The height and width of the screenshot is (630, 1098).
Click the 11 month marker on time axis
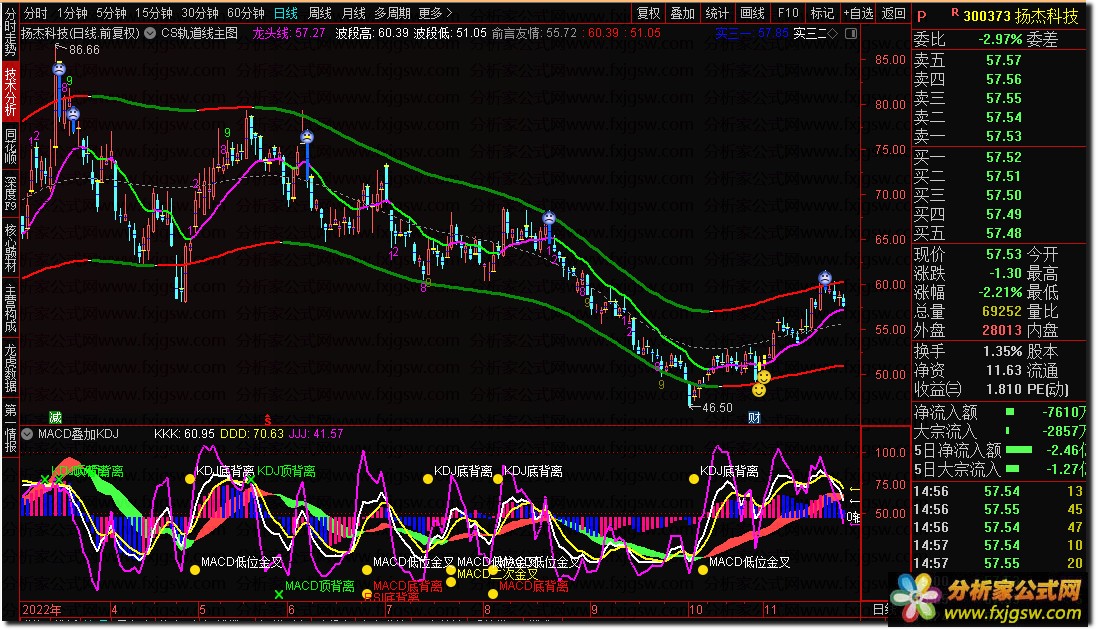[770, 610]
